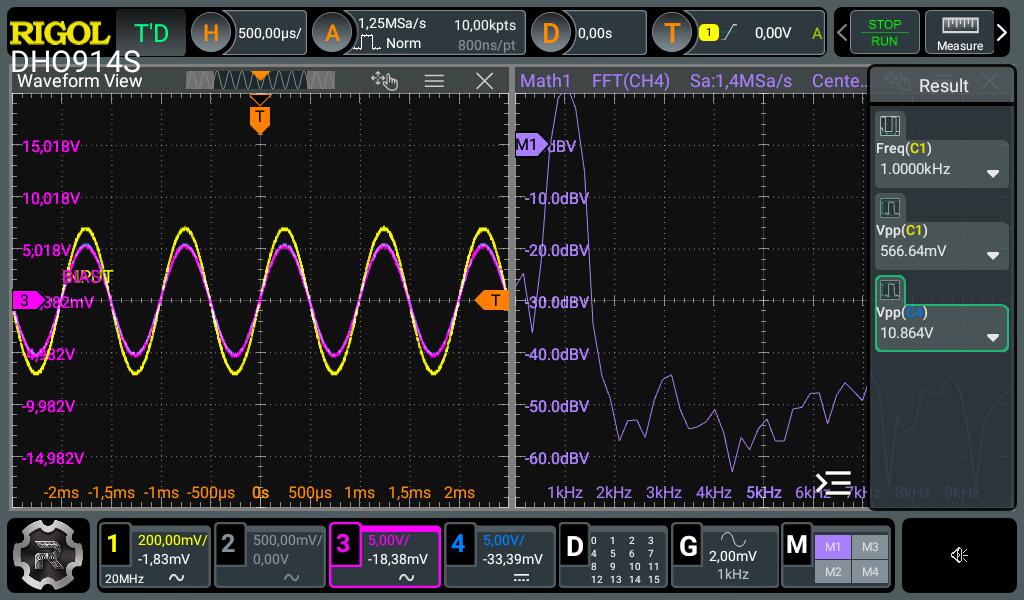Click the 0,00V trigger level value
This screenshot has width=1024, height=600.
tap(773, 33)
